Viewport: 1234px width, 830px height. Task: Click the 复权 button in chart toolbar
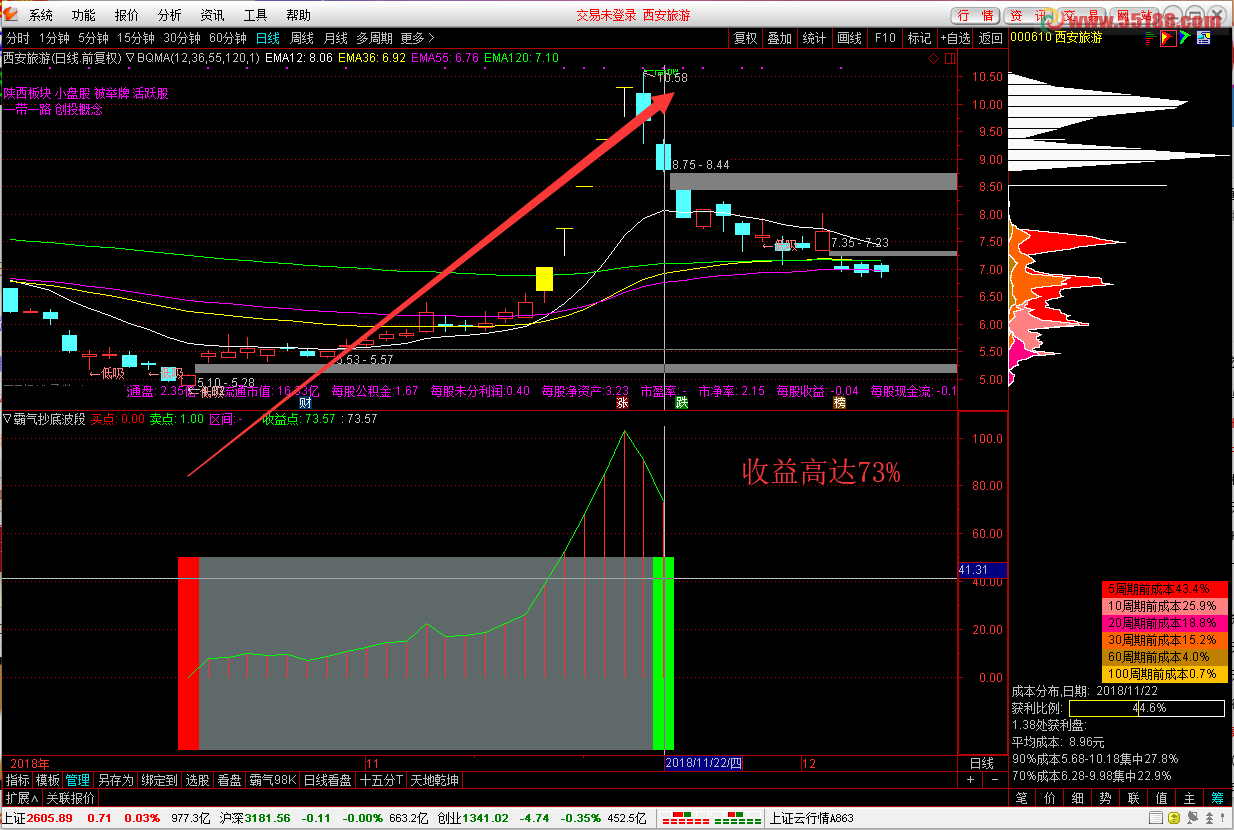point(745,38)
